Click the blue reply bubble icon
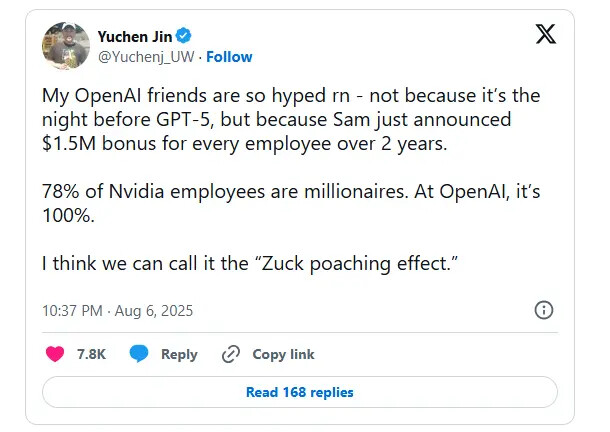This screenshot has width=610, height=432. [140, 354]
